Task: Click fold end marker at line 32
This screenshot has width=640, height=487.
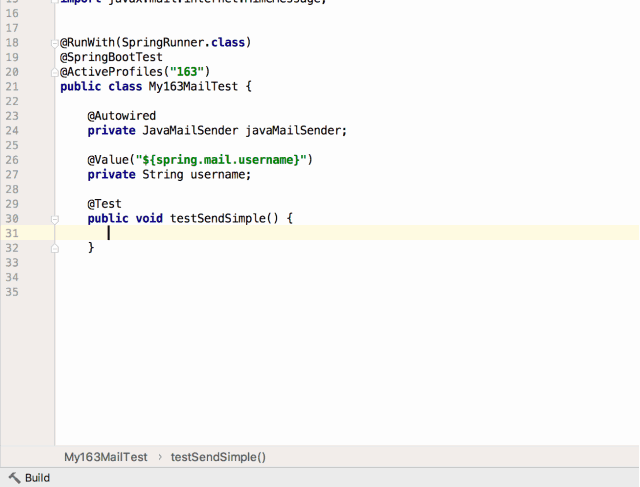Action: (56, 247)
